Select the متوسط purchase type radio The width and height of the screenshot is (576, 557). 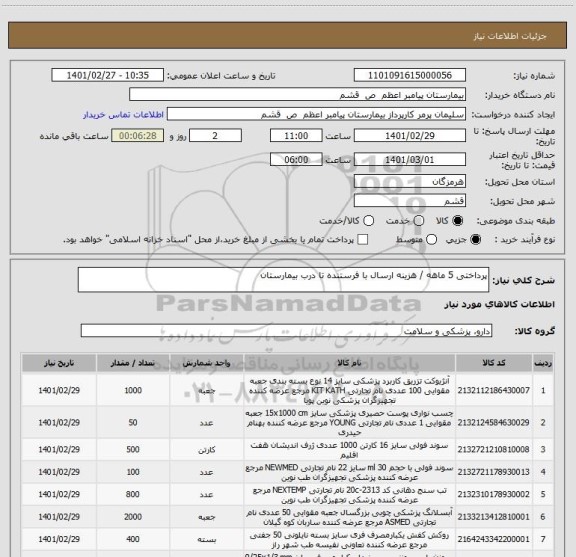tap(431, 240)
